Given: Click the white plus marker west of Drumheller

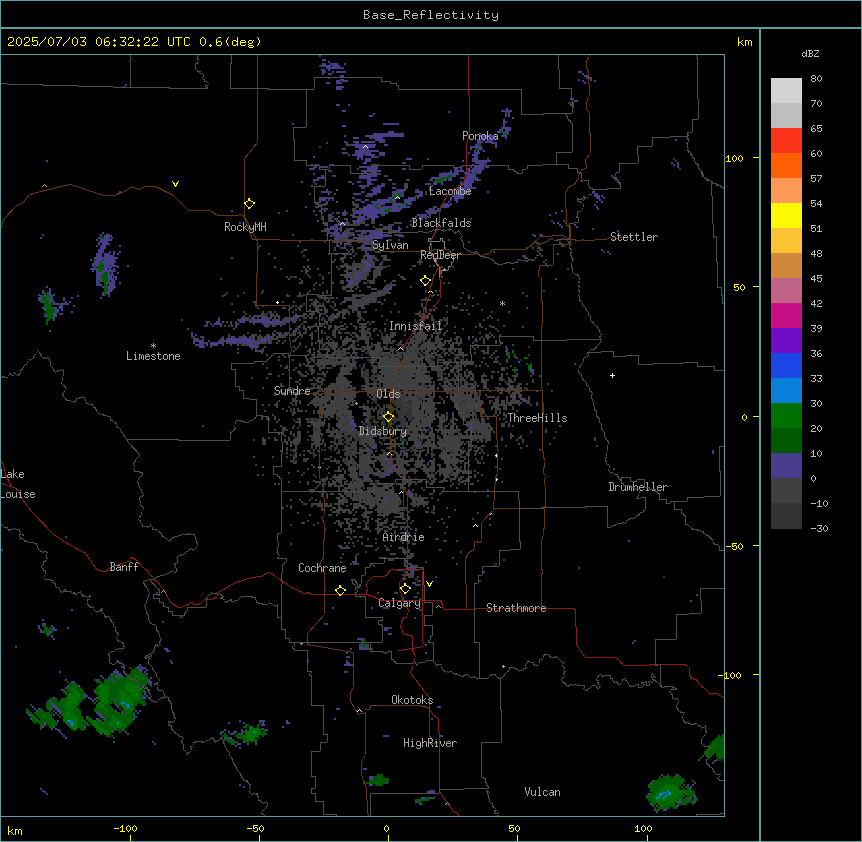Looking at the screenshot, I should [612, 375].
